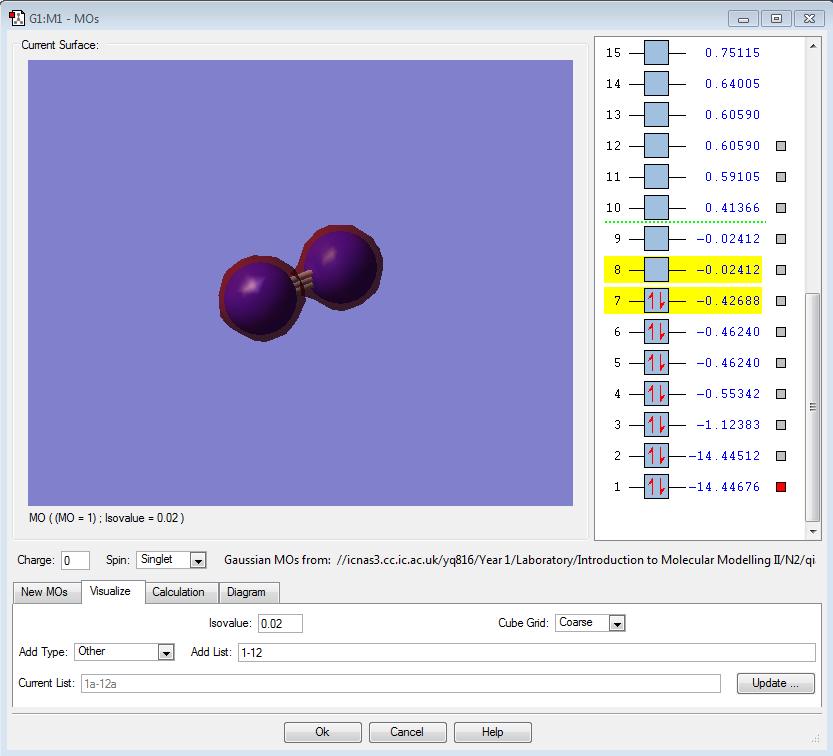Select the orbital box for MO 10
The image size is (833, 756).
(656, 208)
